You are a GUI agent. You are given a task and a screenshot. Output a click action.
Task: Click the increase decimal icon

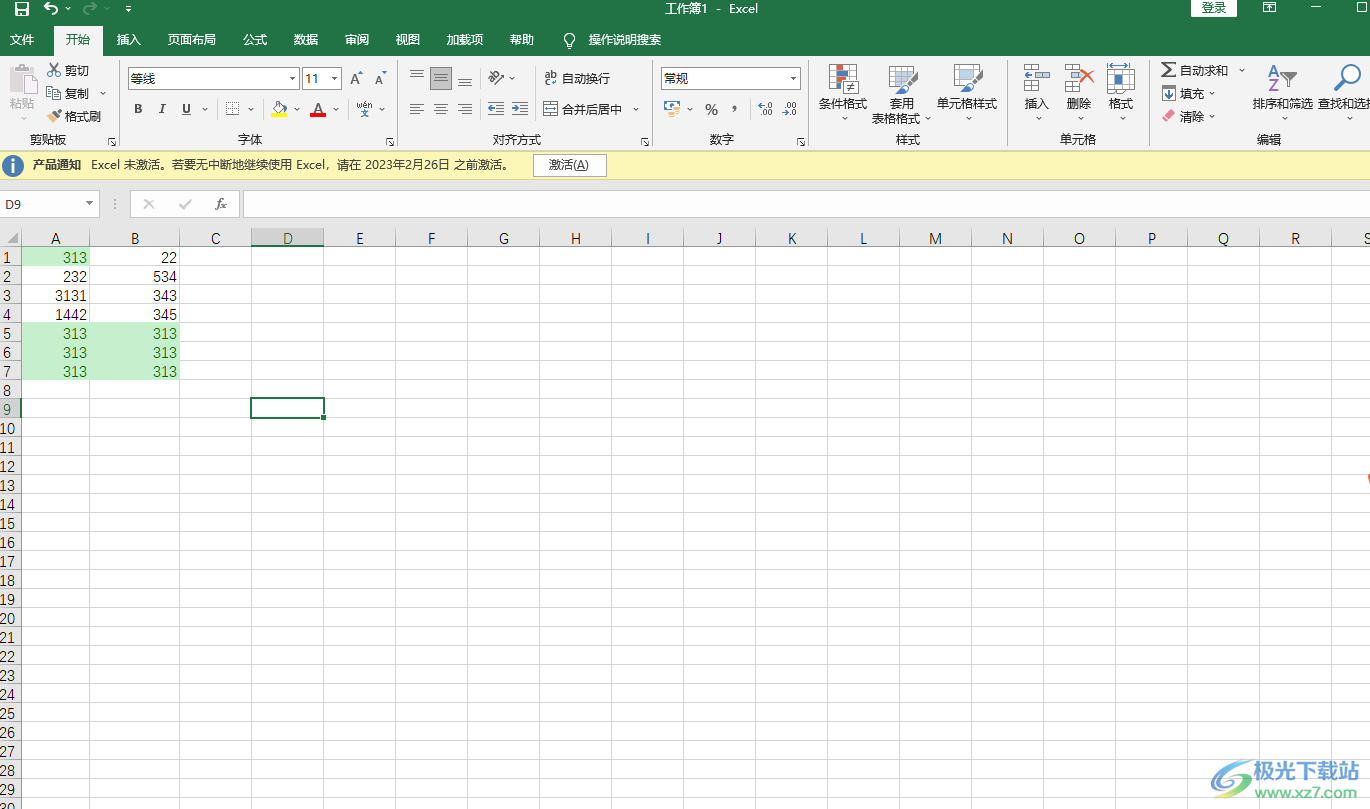pos(766,109)
